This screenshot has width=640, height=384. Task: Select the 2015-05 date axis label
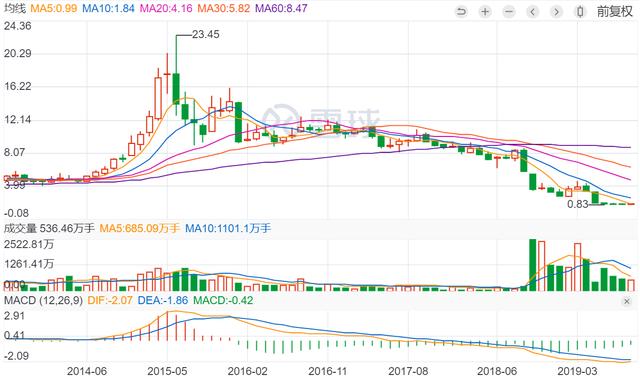pyautogui.click(x=167, y=371)
